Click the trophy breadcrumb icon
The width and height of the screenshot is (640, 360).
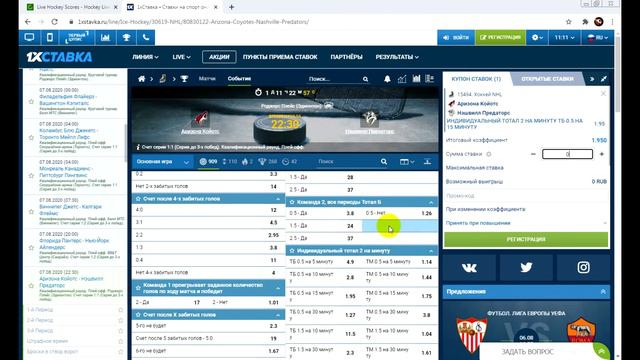point(184,79)
